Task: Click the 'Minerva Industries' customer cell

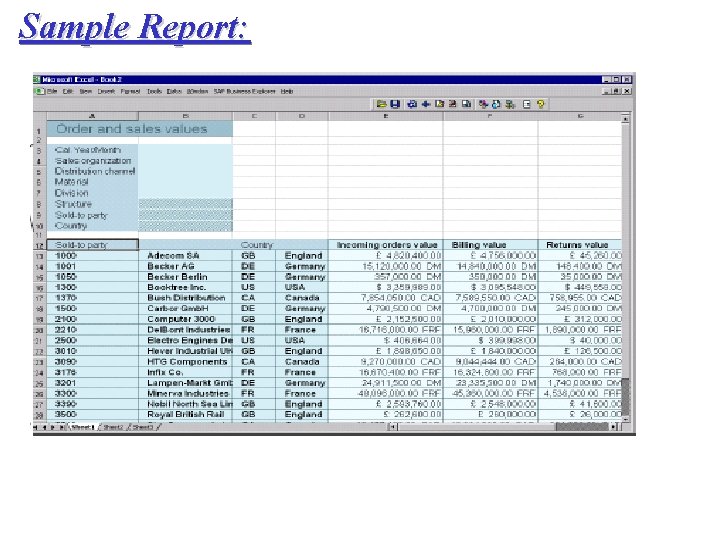Action: (x=188, y=394)
